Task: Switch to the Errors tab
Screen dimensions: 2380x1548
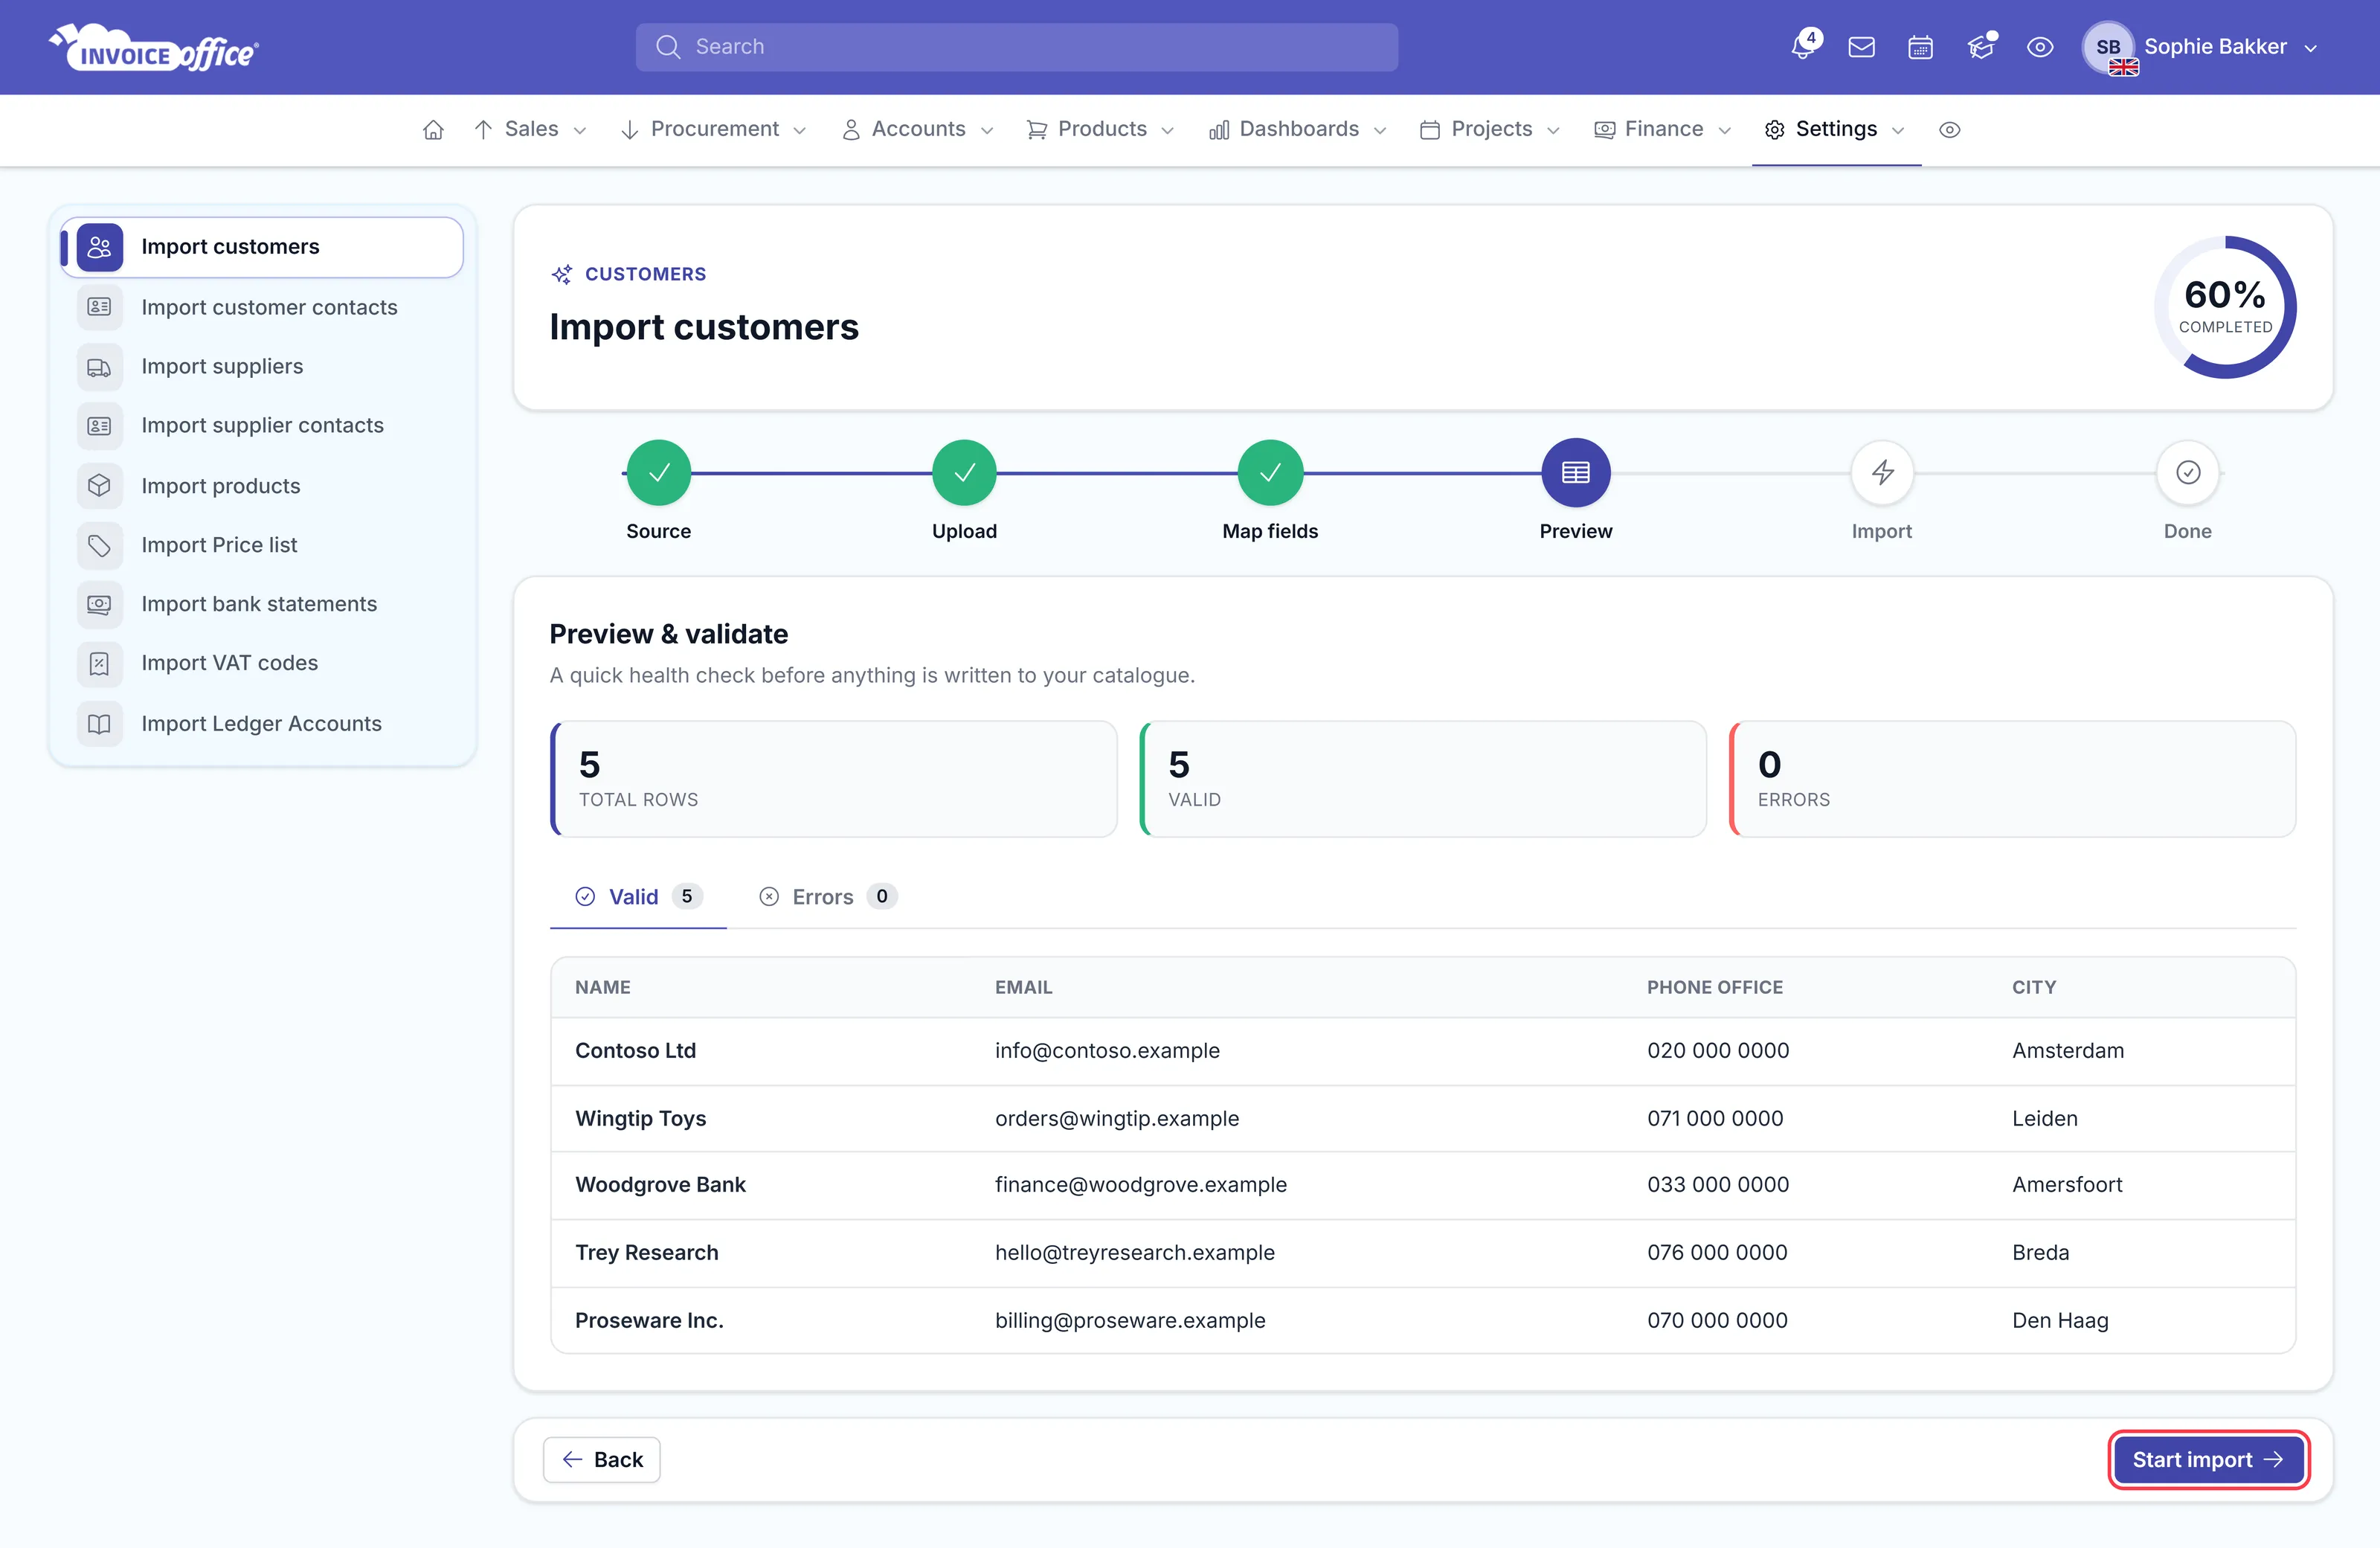Action: 827,897
